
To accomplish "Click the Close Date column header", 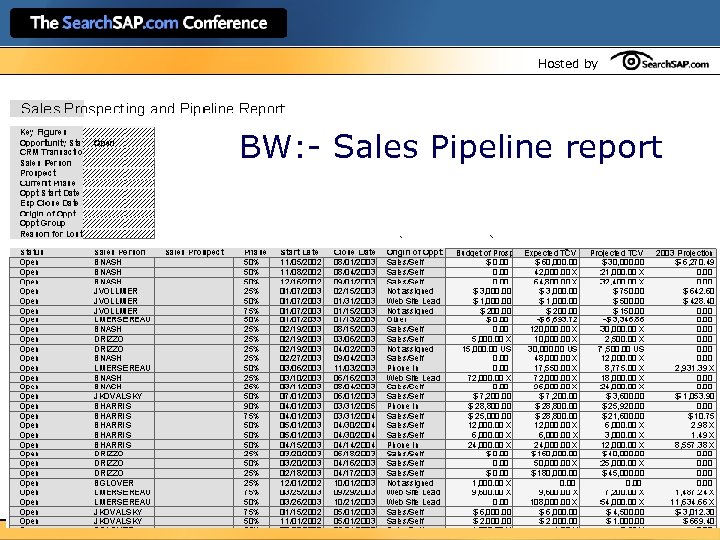I will (354, 252).
